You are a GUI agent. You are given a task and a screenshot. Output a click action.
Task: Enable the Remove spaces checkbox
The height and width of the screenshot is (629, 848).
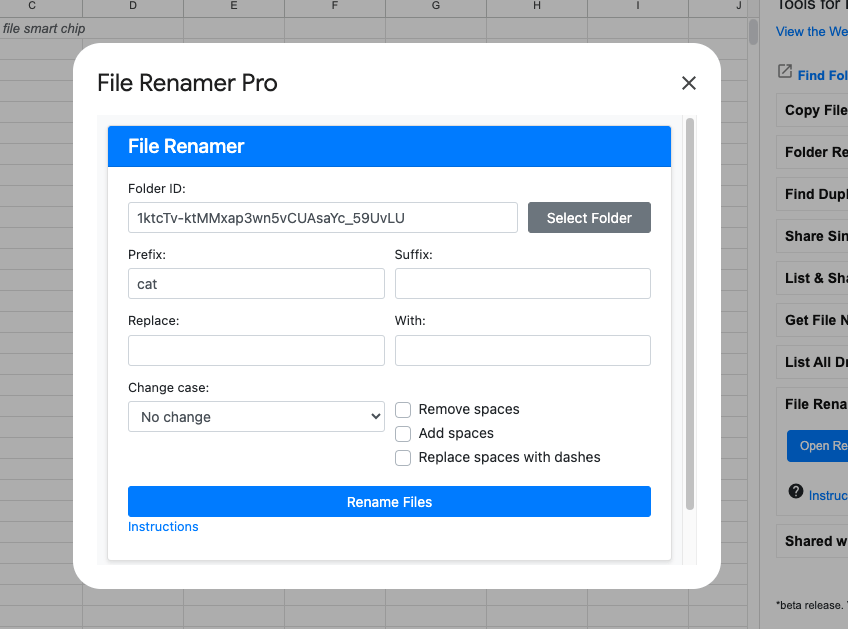(403, 410)
